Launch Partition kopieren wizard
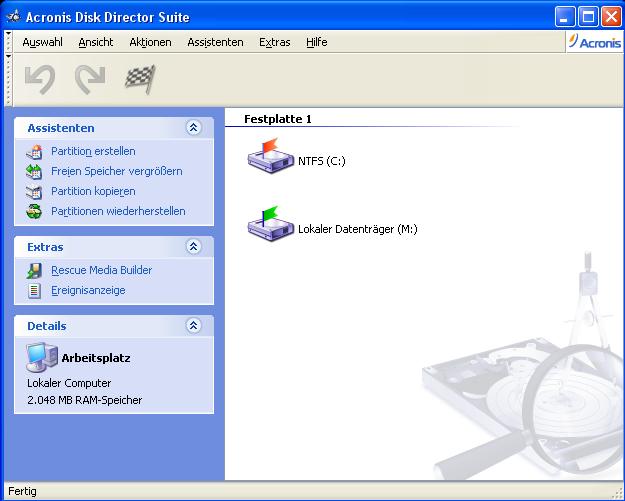Viewport: 625px width, 501px height. pos(93,191)
